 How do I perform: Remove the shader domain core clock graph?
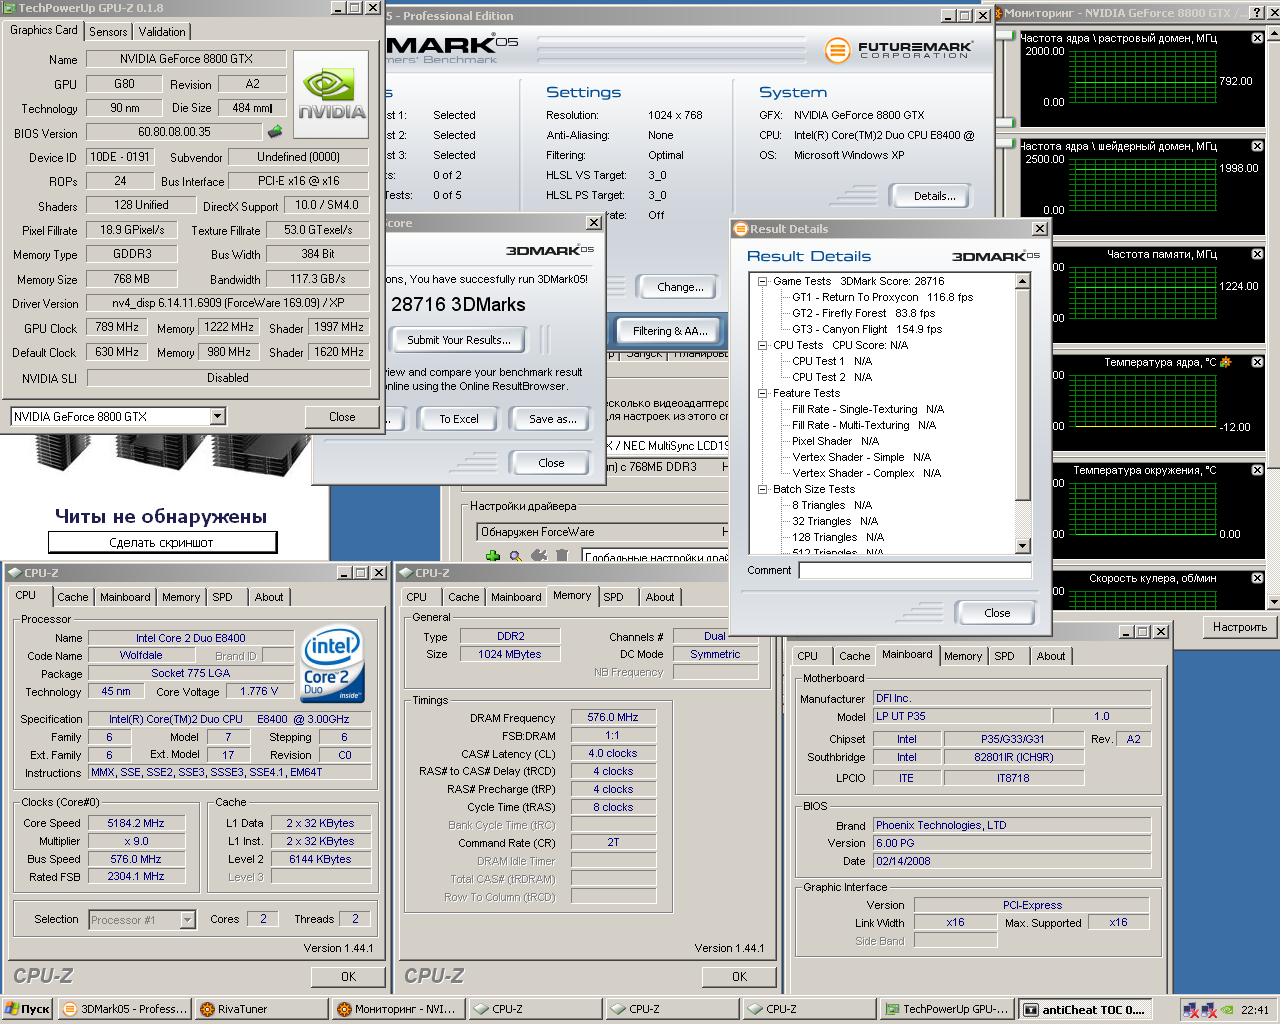(x=1257, y=146)
